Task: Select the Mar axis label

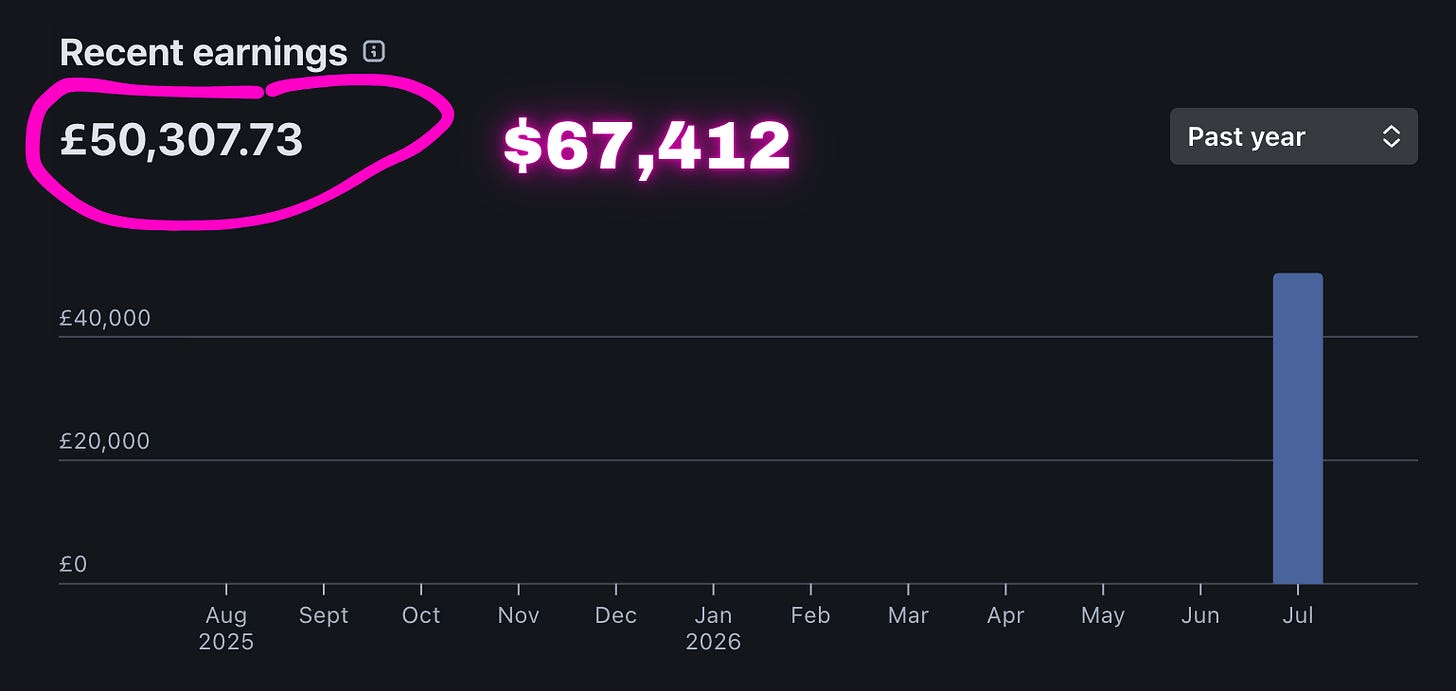Action: 908,615
